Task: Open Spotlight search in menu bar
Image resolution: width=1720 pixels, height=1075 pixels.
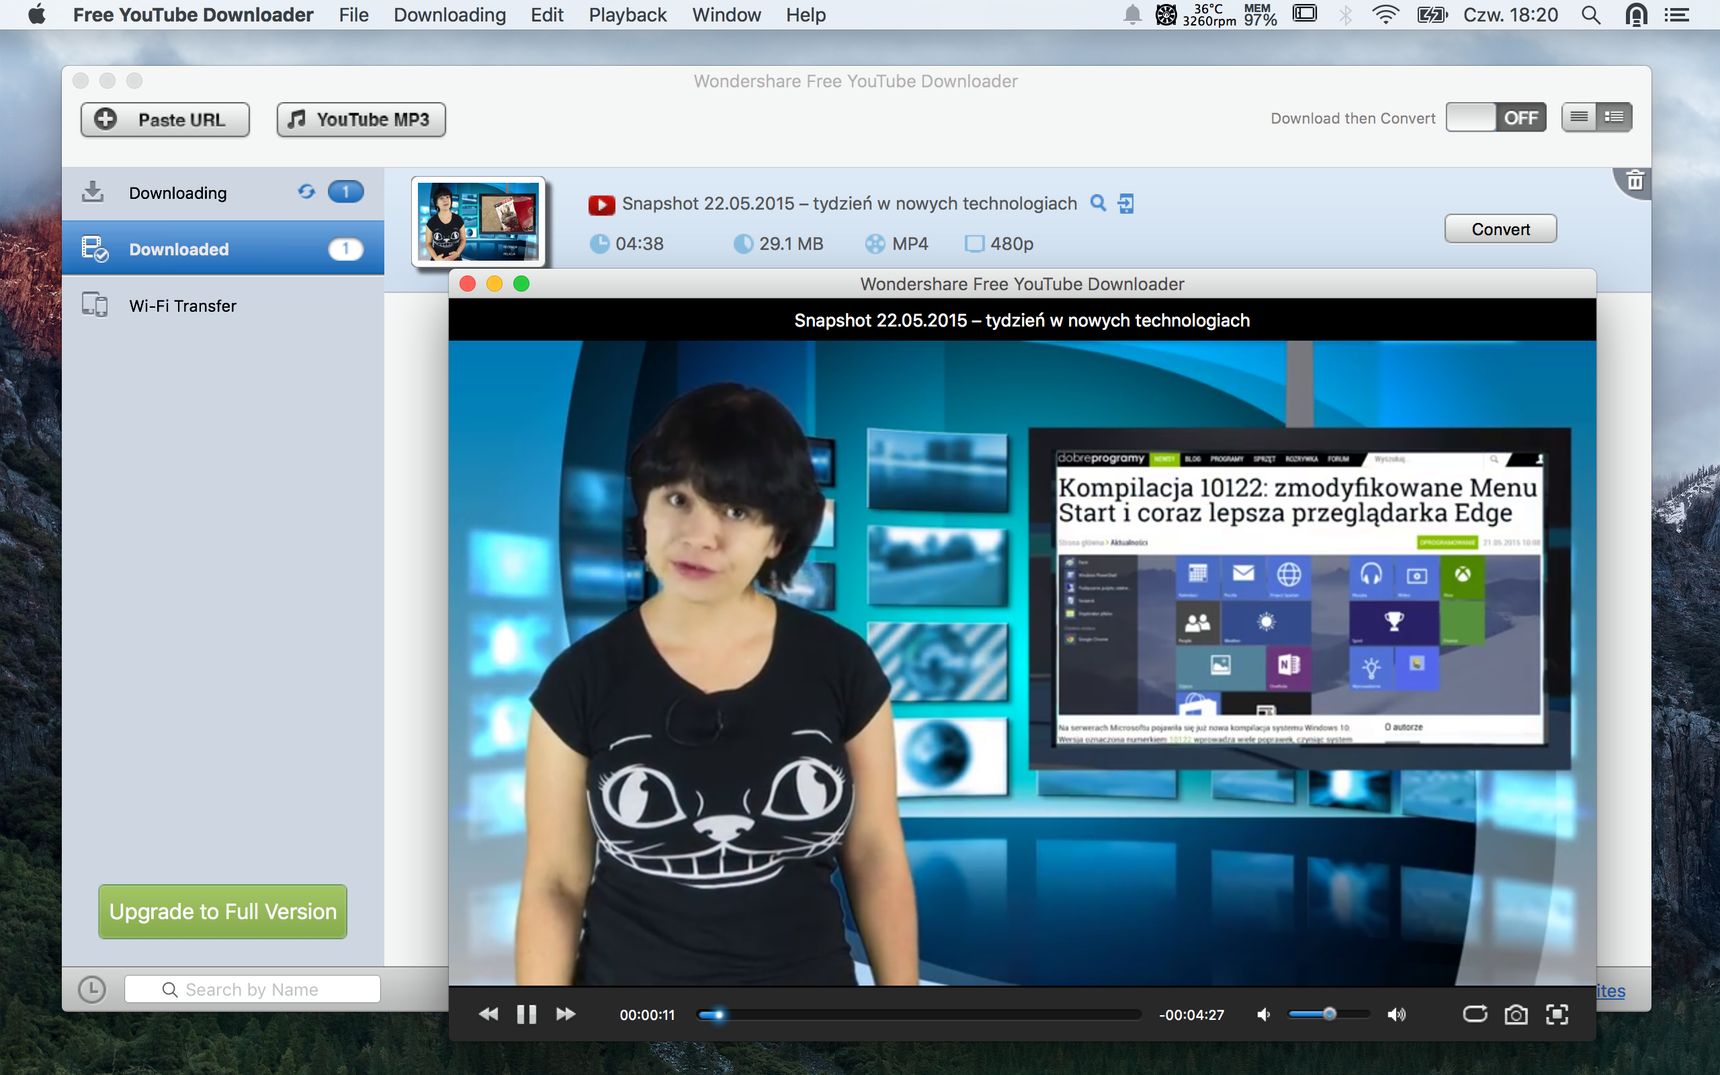Action: coord(1591,15)
